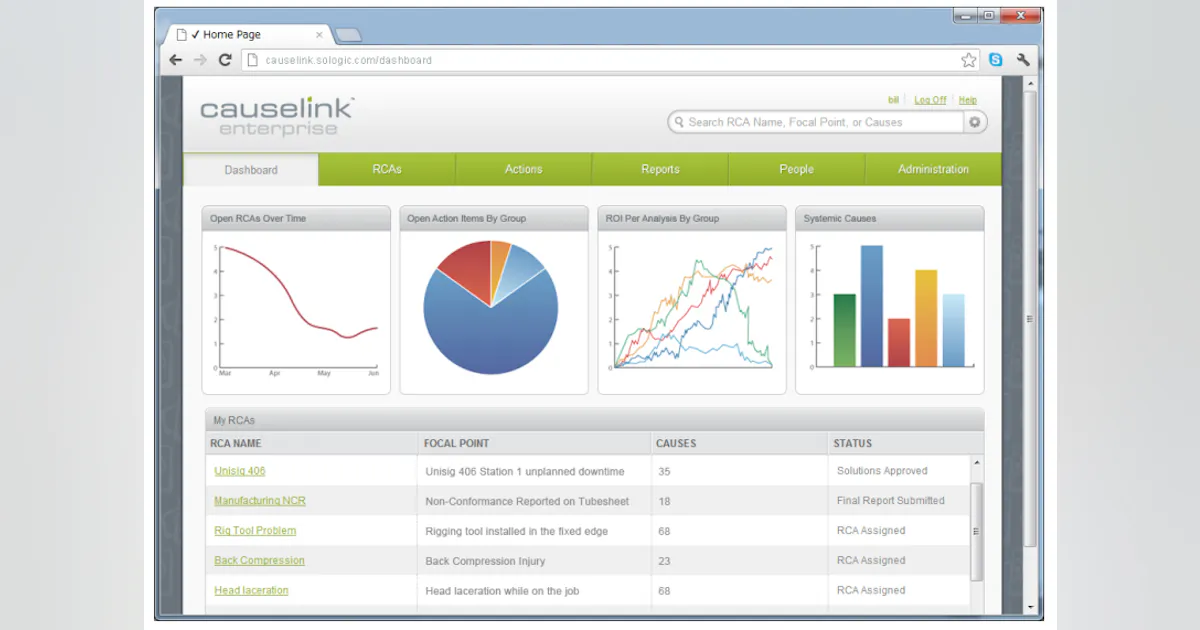Screen dimensions: 1200x630
Task: Click the search settings gear icon
Action: (976, 122)
